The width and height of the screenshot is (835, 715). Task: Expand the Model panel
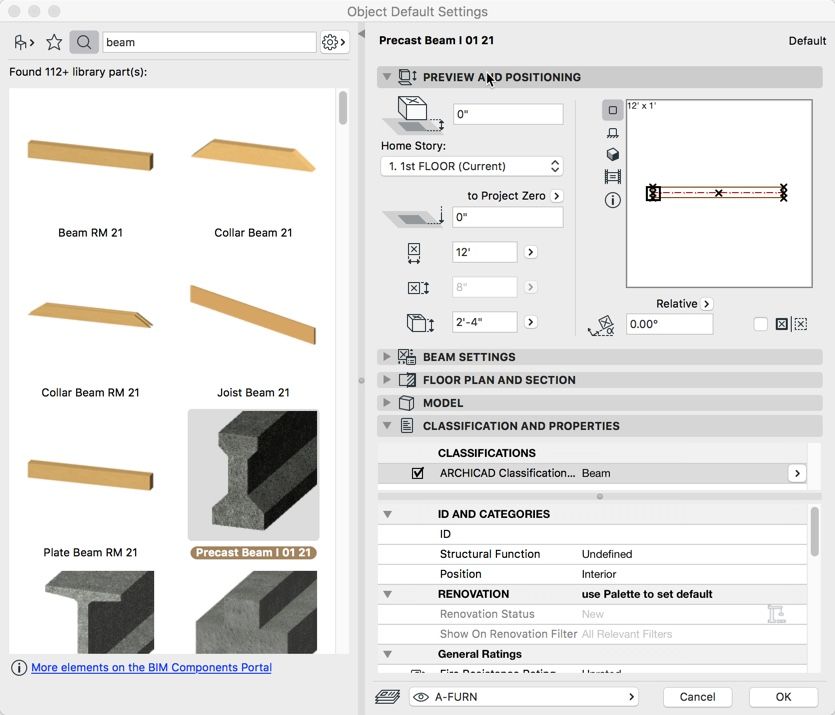(x=387, y=403)
